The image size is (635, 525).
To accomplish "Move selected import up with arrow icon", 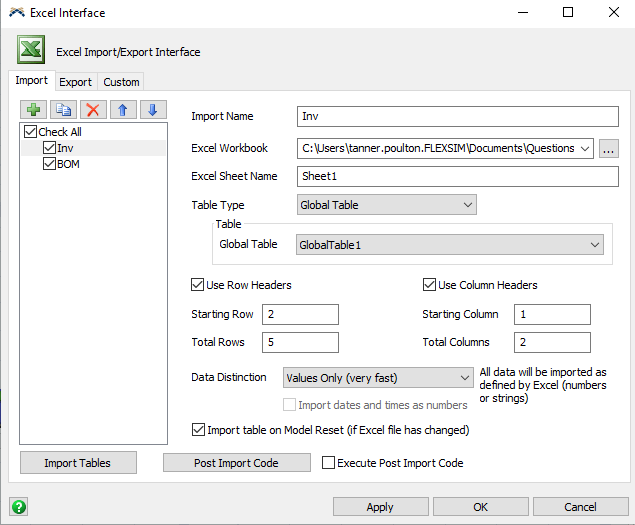I will 123,110.
